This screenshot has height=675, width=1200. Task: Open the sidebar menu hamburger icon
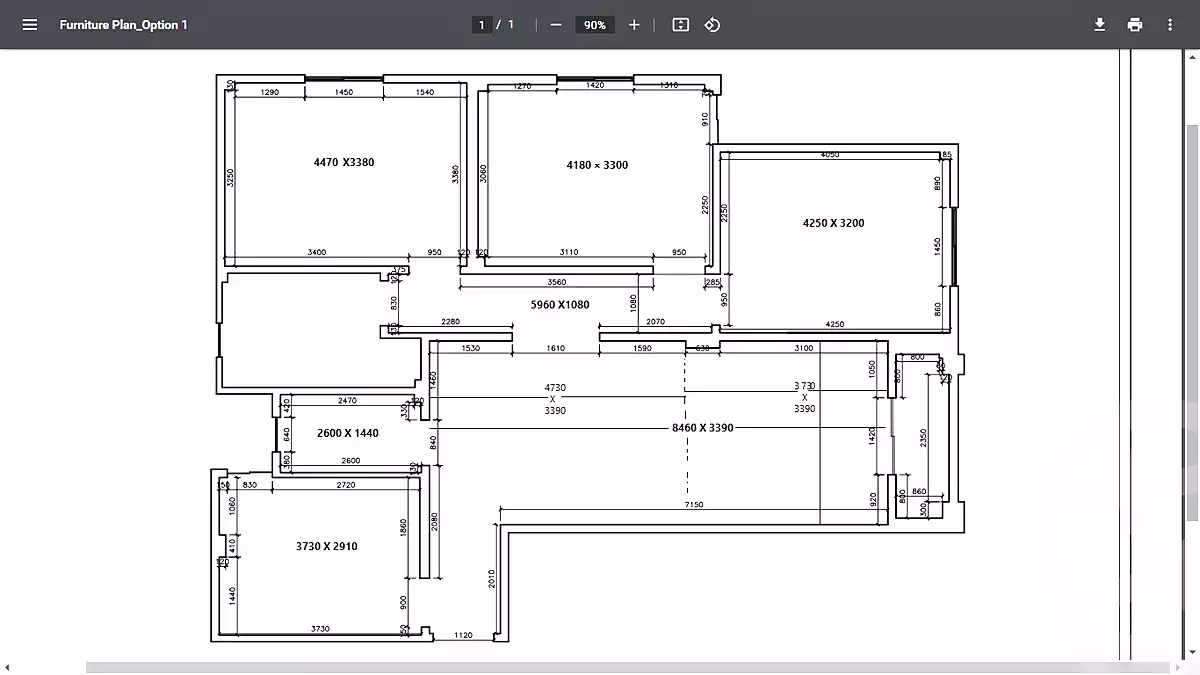30,25
